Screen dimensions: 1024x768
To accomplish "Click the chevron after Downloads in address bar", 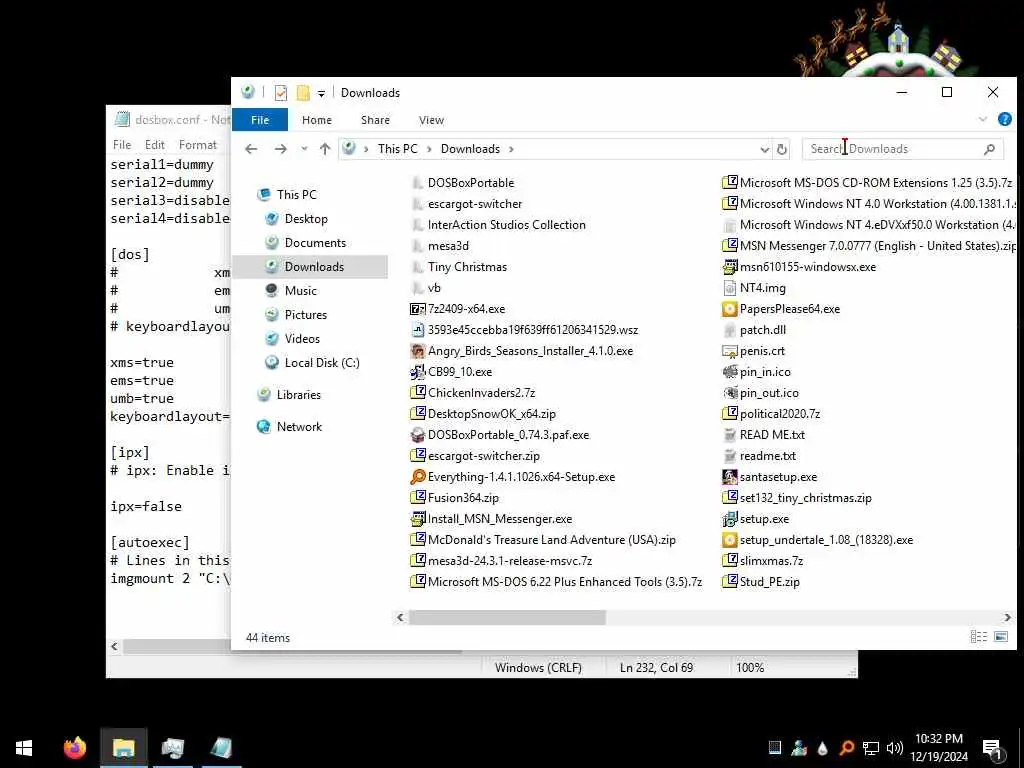I will [x=511, y=149].
